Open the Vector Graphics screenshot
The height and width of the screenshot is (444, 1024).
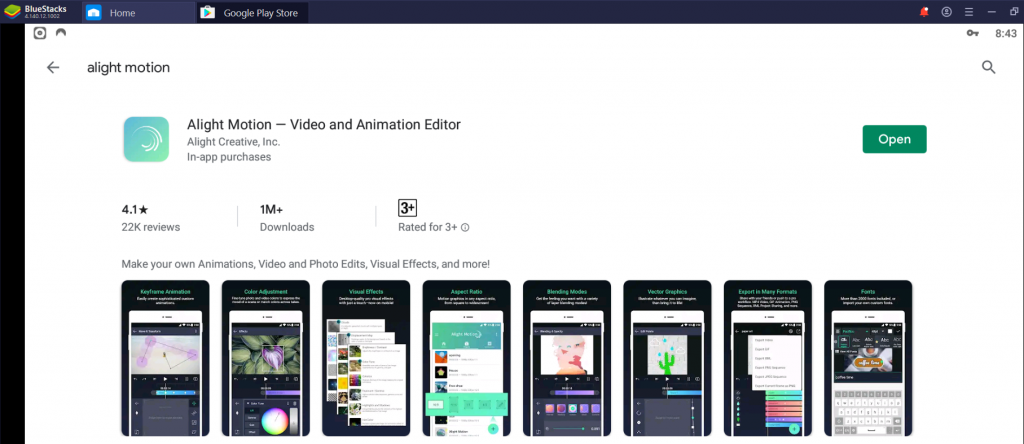pyautogui.click(x=667, y=358)
